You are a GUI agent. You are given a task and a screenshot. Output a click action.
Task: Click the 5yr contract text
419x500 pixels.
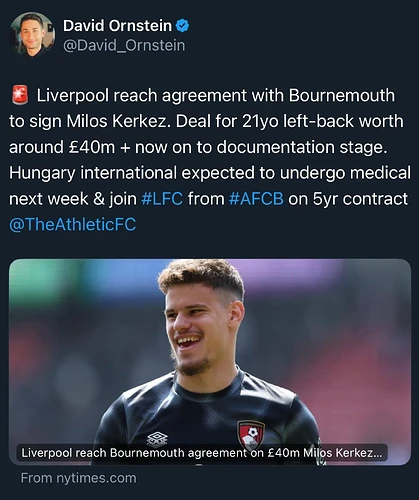pos(360,199)
